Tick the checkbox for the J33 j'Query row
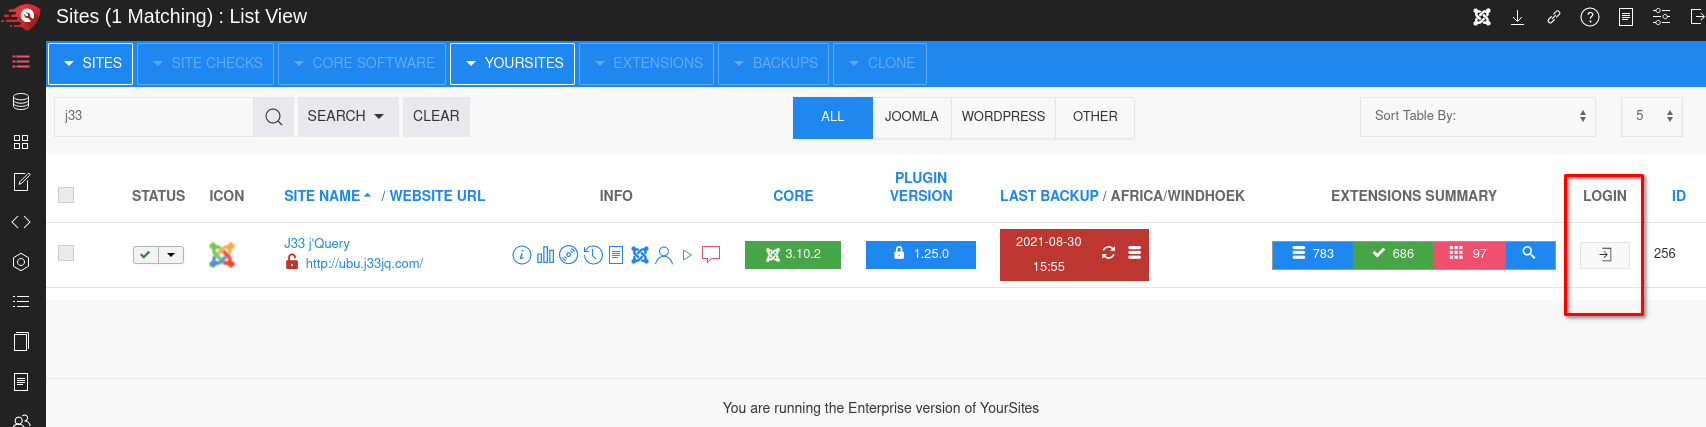 click(66, 253)
